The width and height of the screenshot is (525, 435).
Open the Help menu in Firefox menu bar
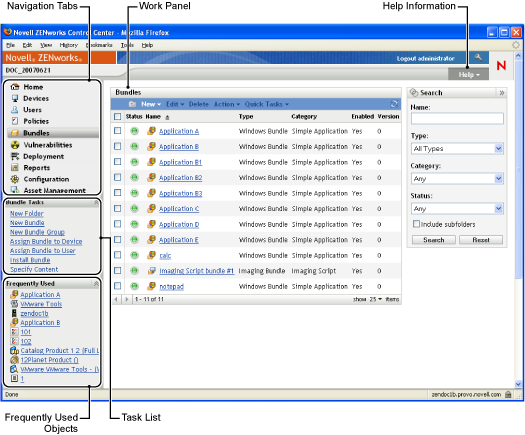coord(147,45)
